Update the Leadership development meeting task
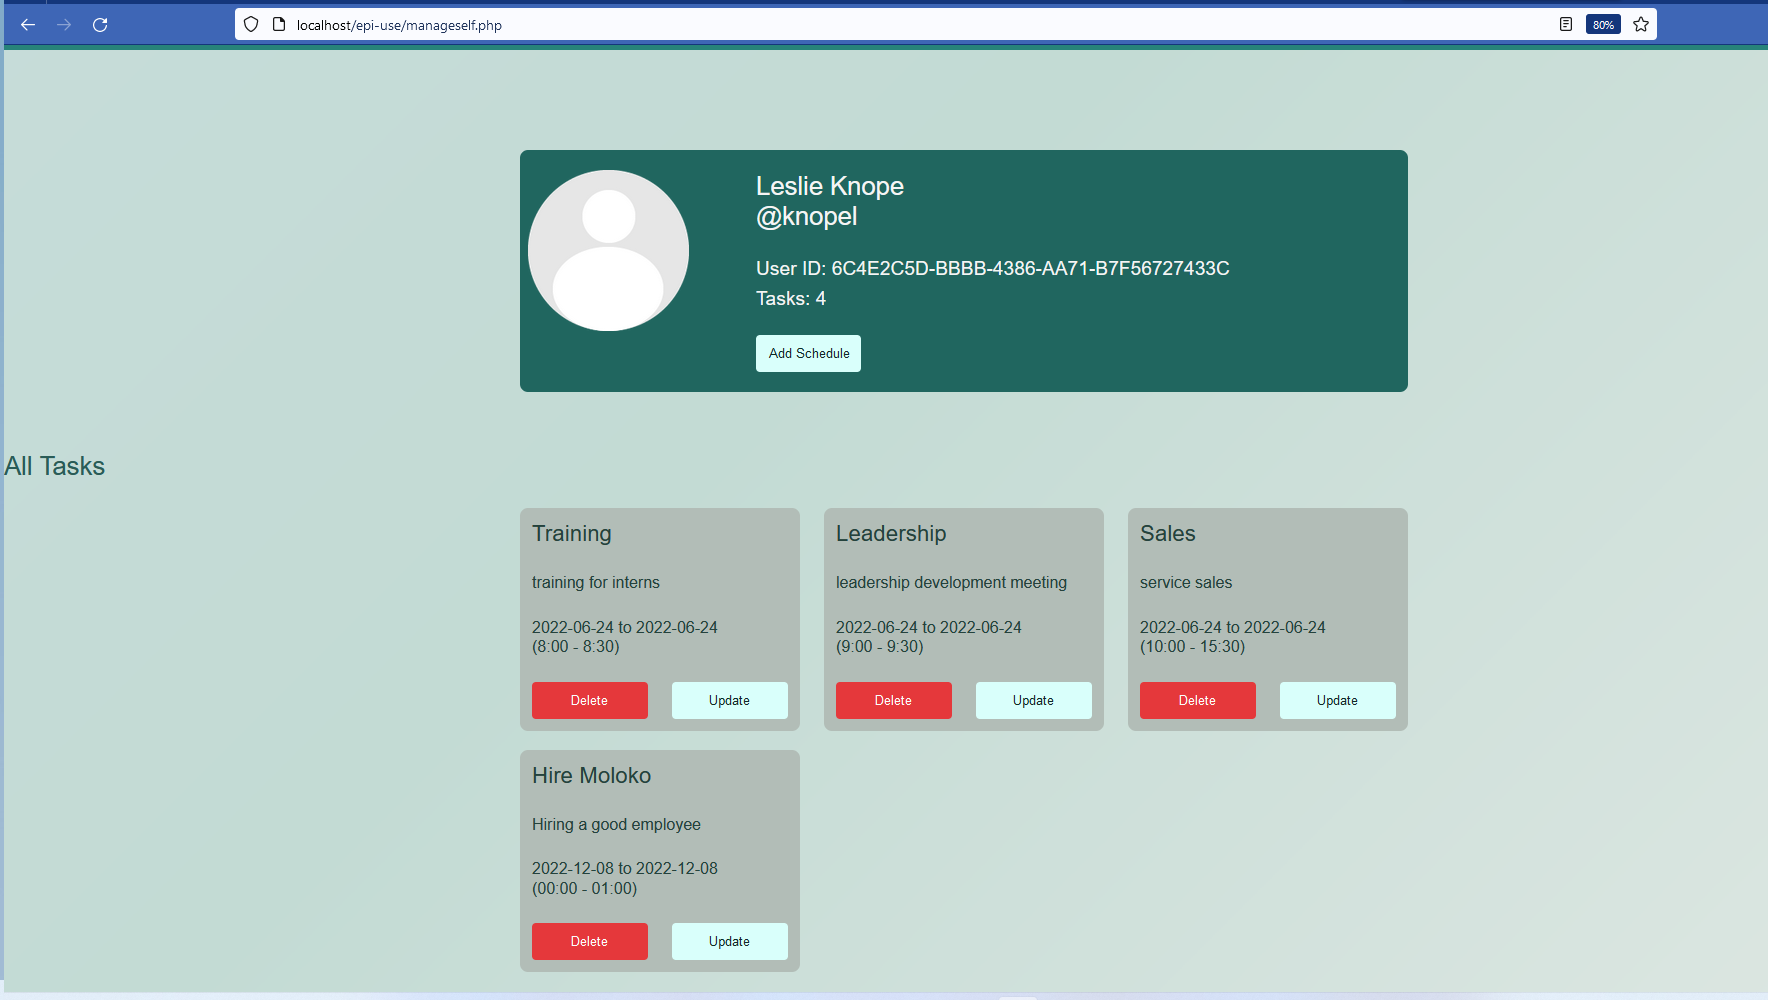The image size is (1768, 1000). click(x=1033, y=700)
